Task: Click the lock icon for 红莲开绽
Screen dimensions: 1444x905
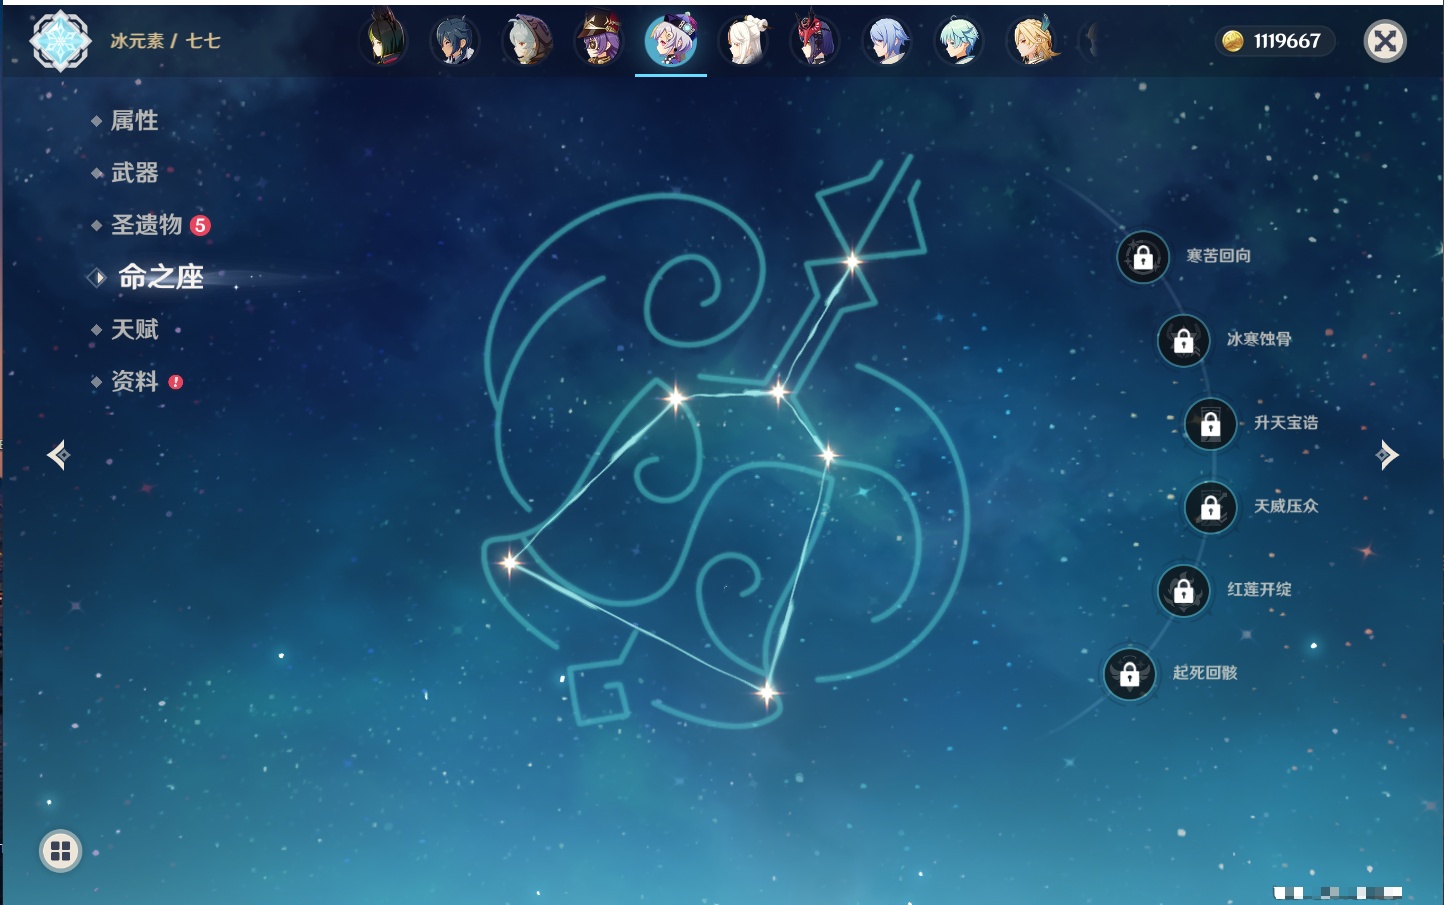Action: tap(1184, 591)
